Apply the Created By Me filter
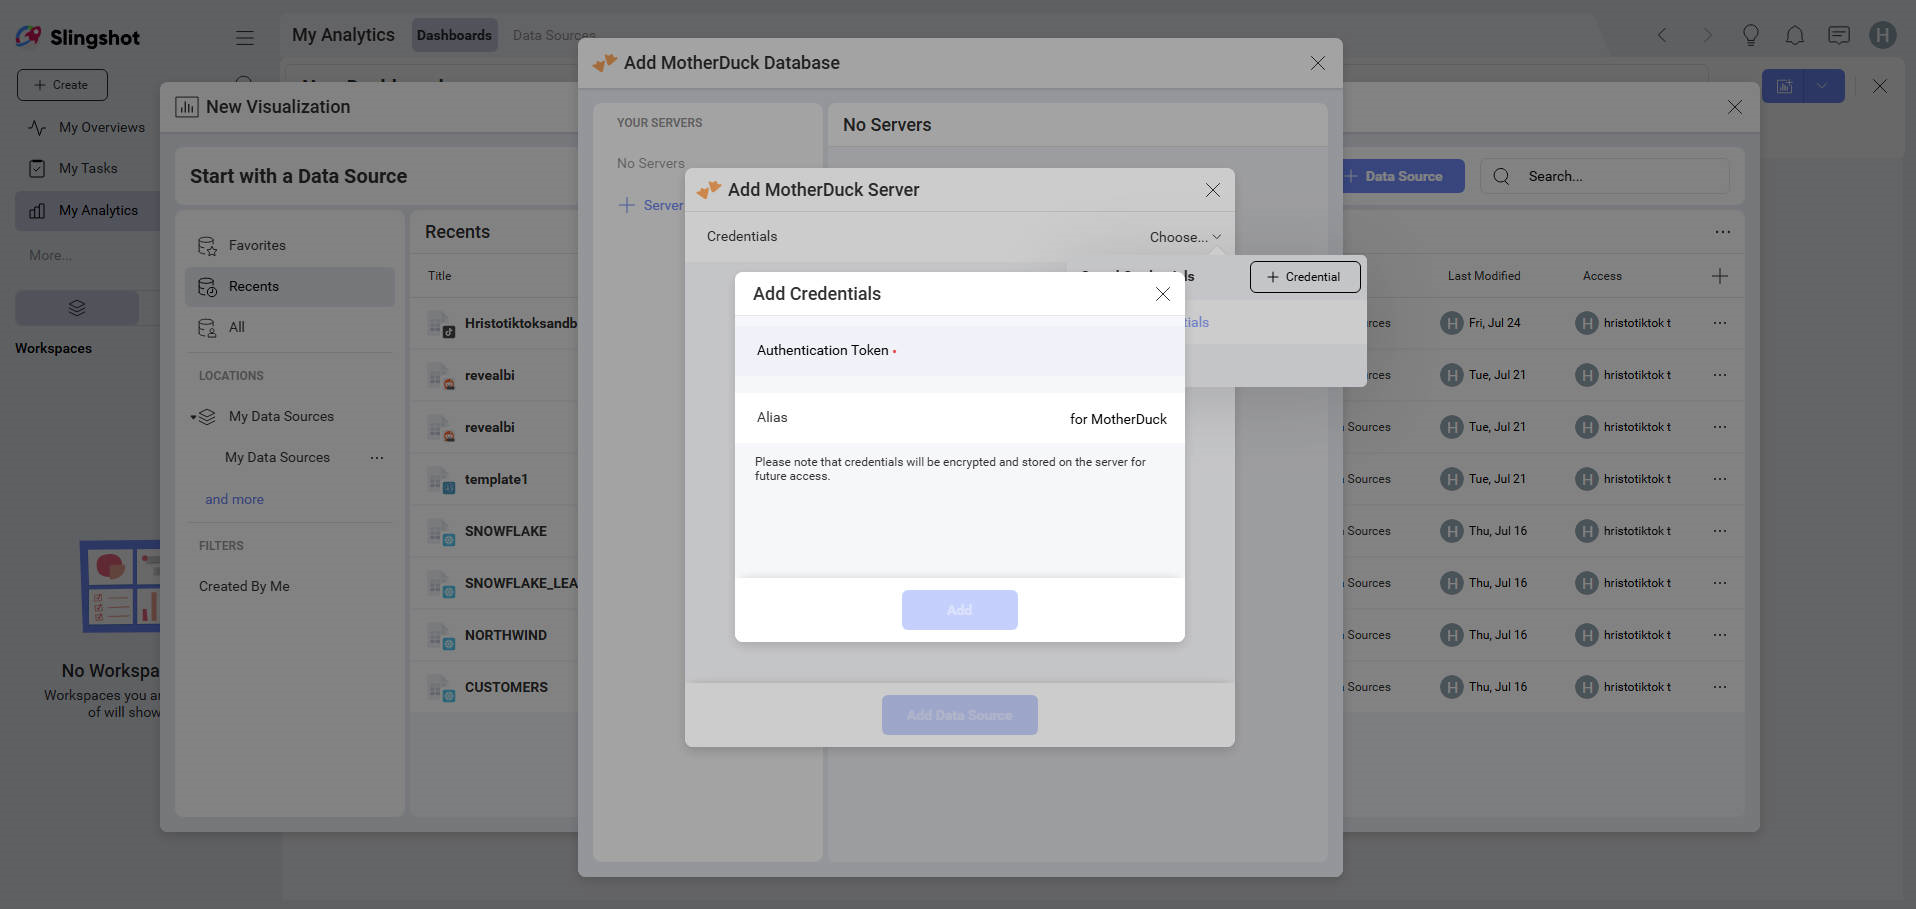Viewport: 1916px width, 909px height. (x=244, y=587)
